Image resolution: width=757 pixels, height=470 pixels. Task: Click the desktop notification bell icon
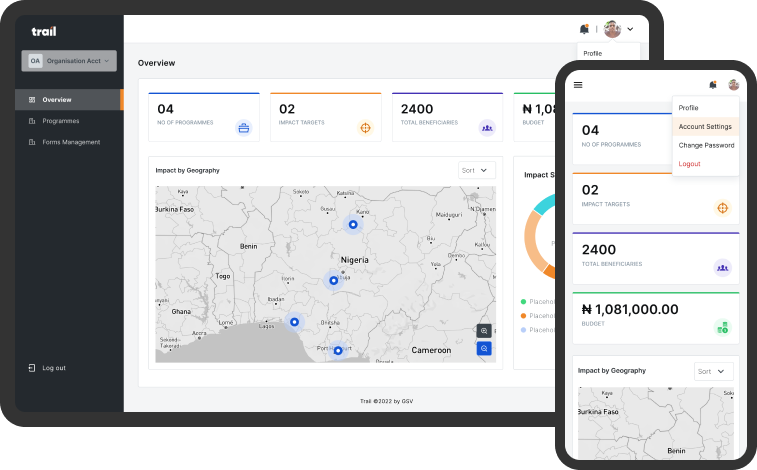[584, 29]
